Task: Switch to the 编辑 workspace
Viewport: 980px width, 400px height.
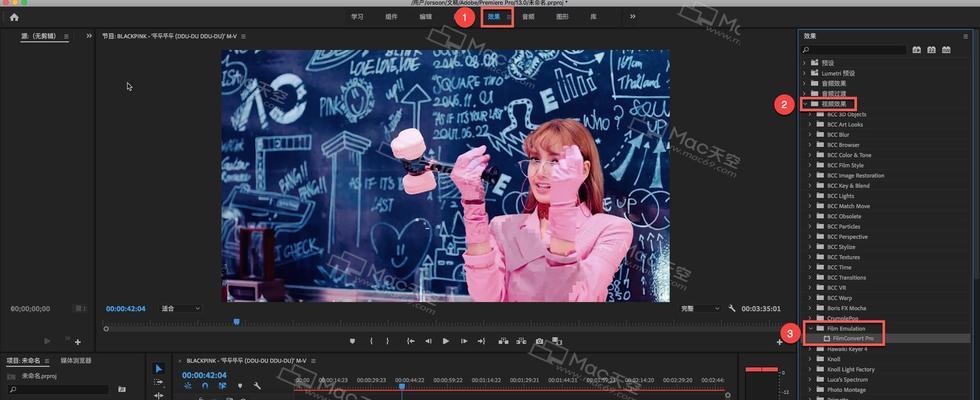Action: point(426,16)
